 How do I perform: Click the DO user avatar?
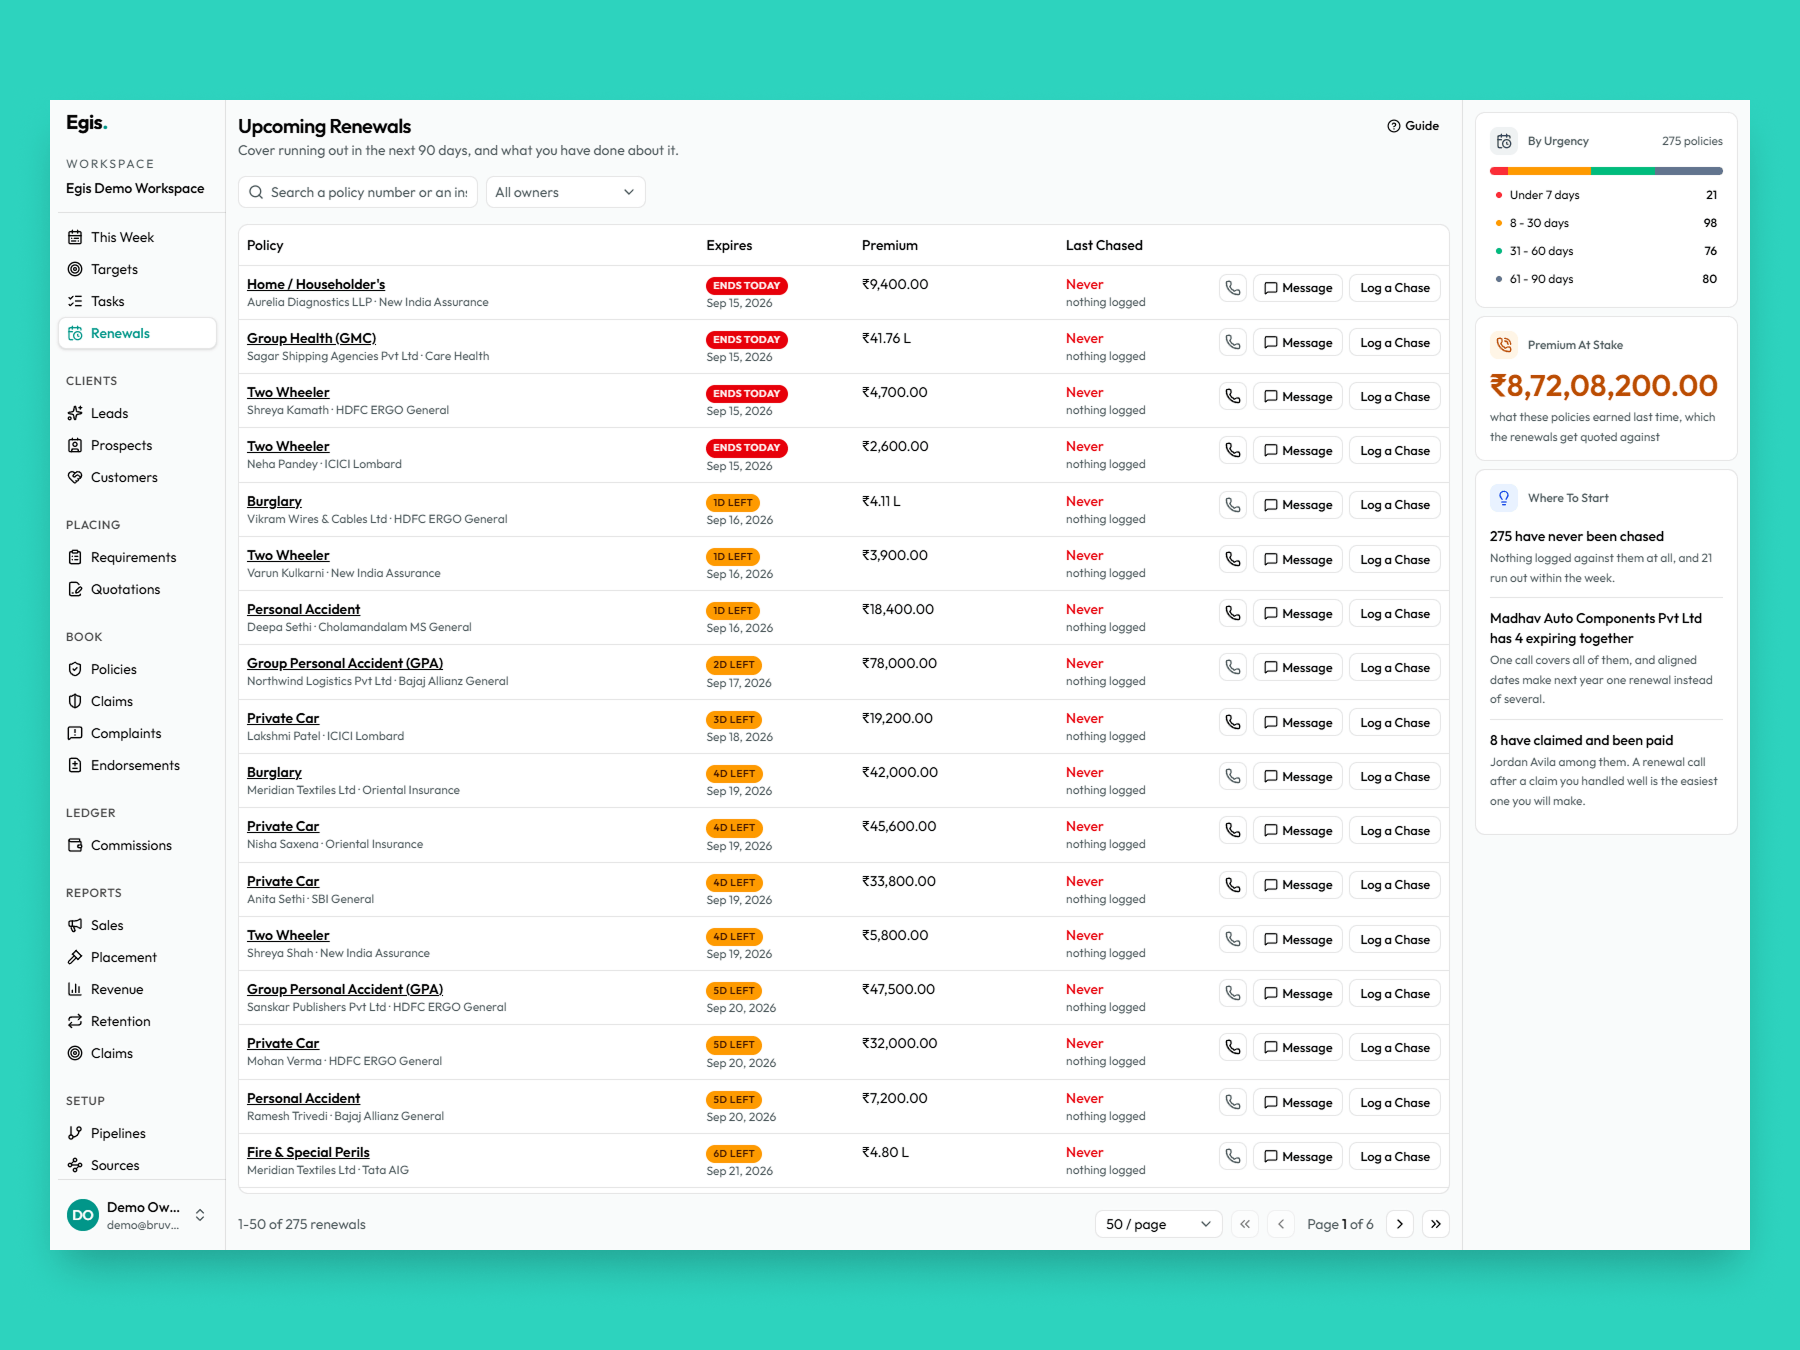click(83, 1215)
